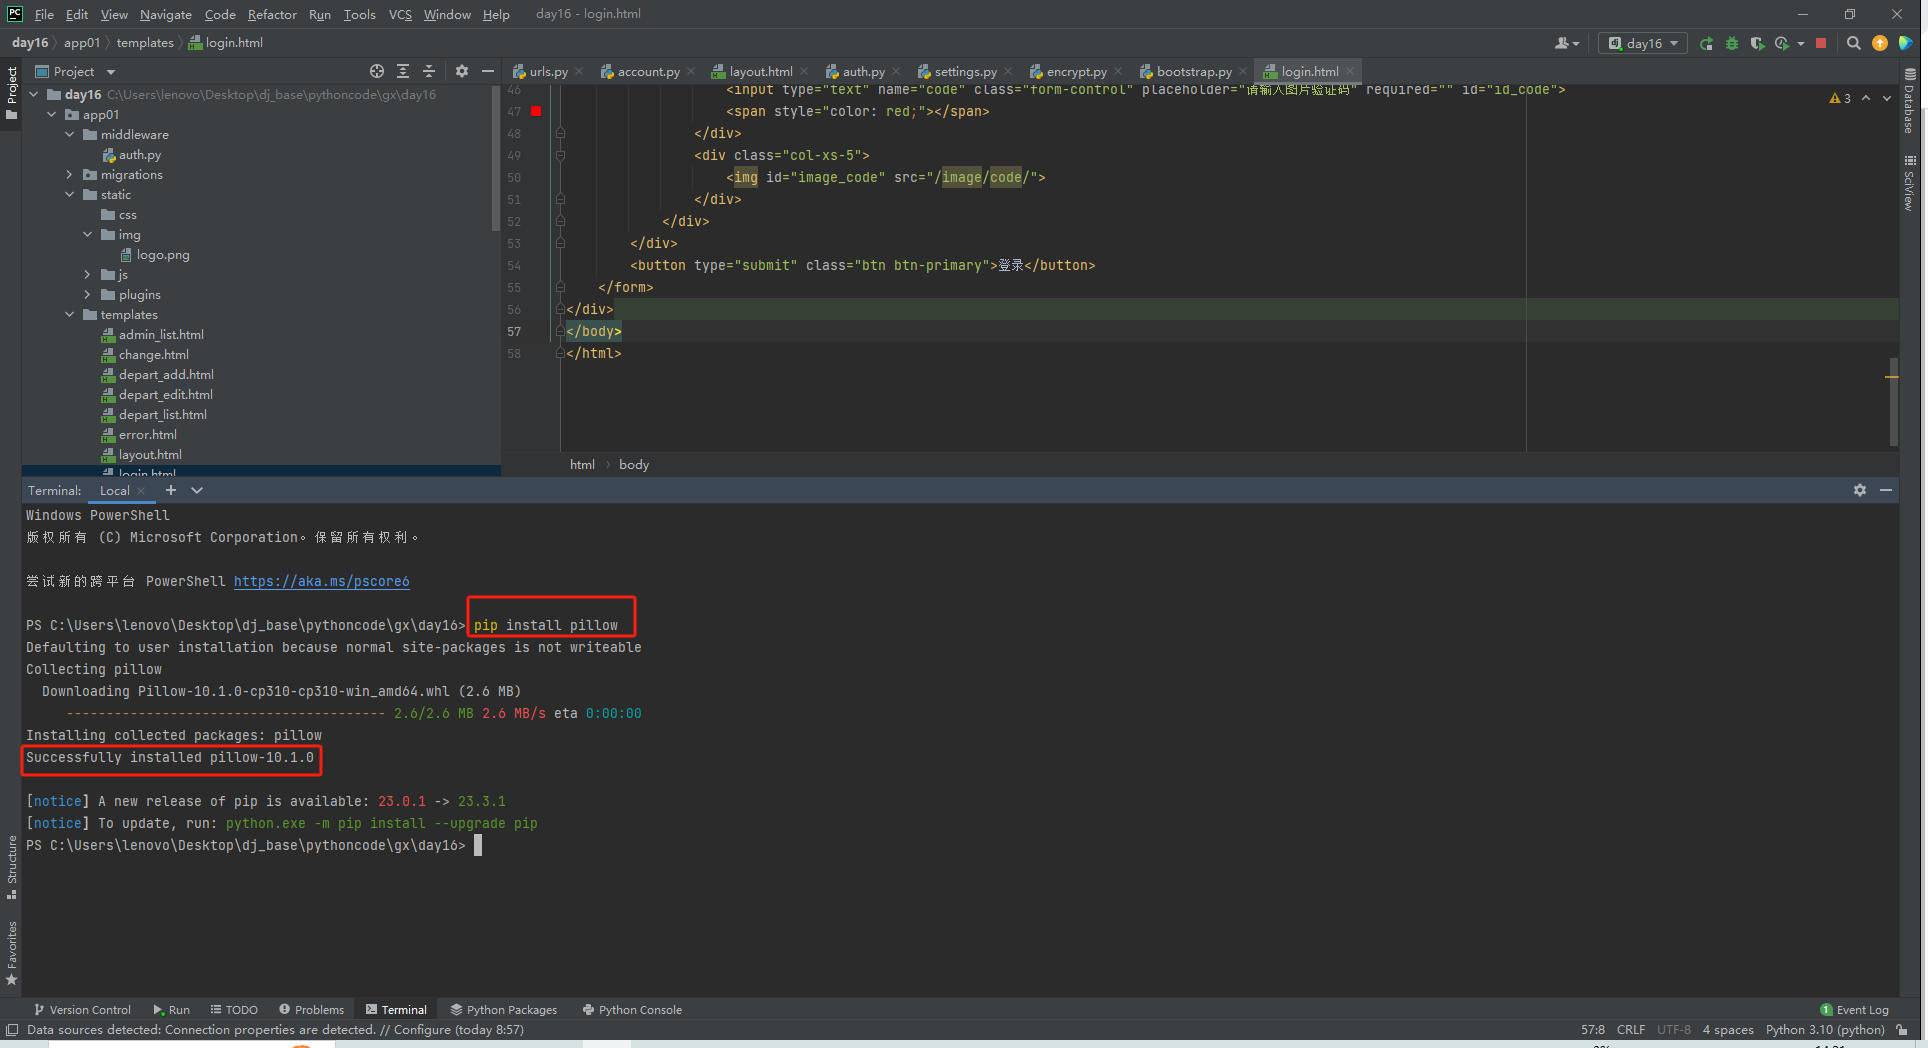Viewport: 1928px width, 1048px height.
Task: Close the encrypt.py editor tab
Action: coord(1118,72)
